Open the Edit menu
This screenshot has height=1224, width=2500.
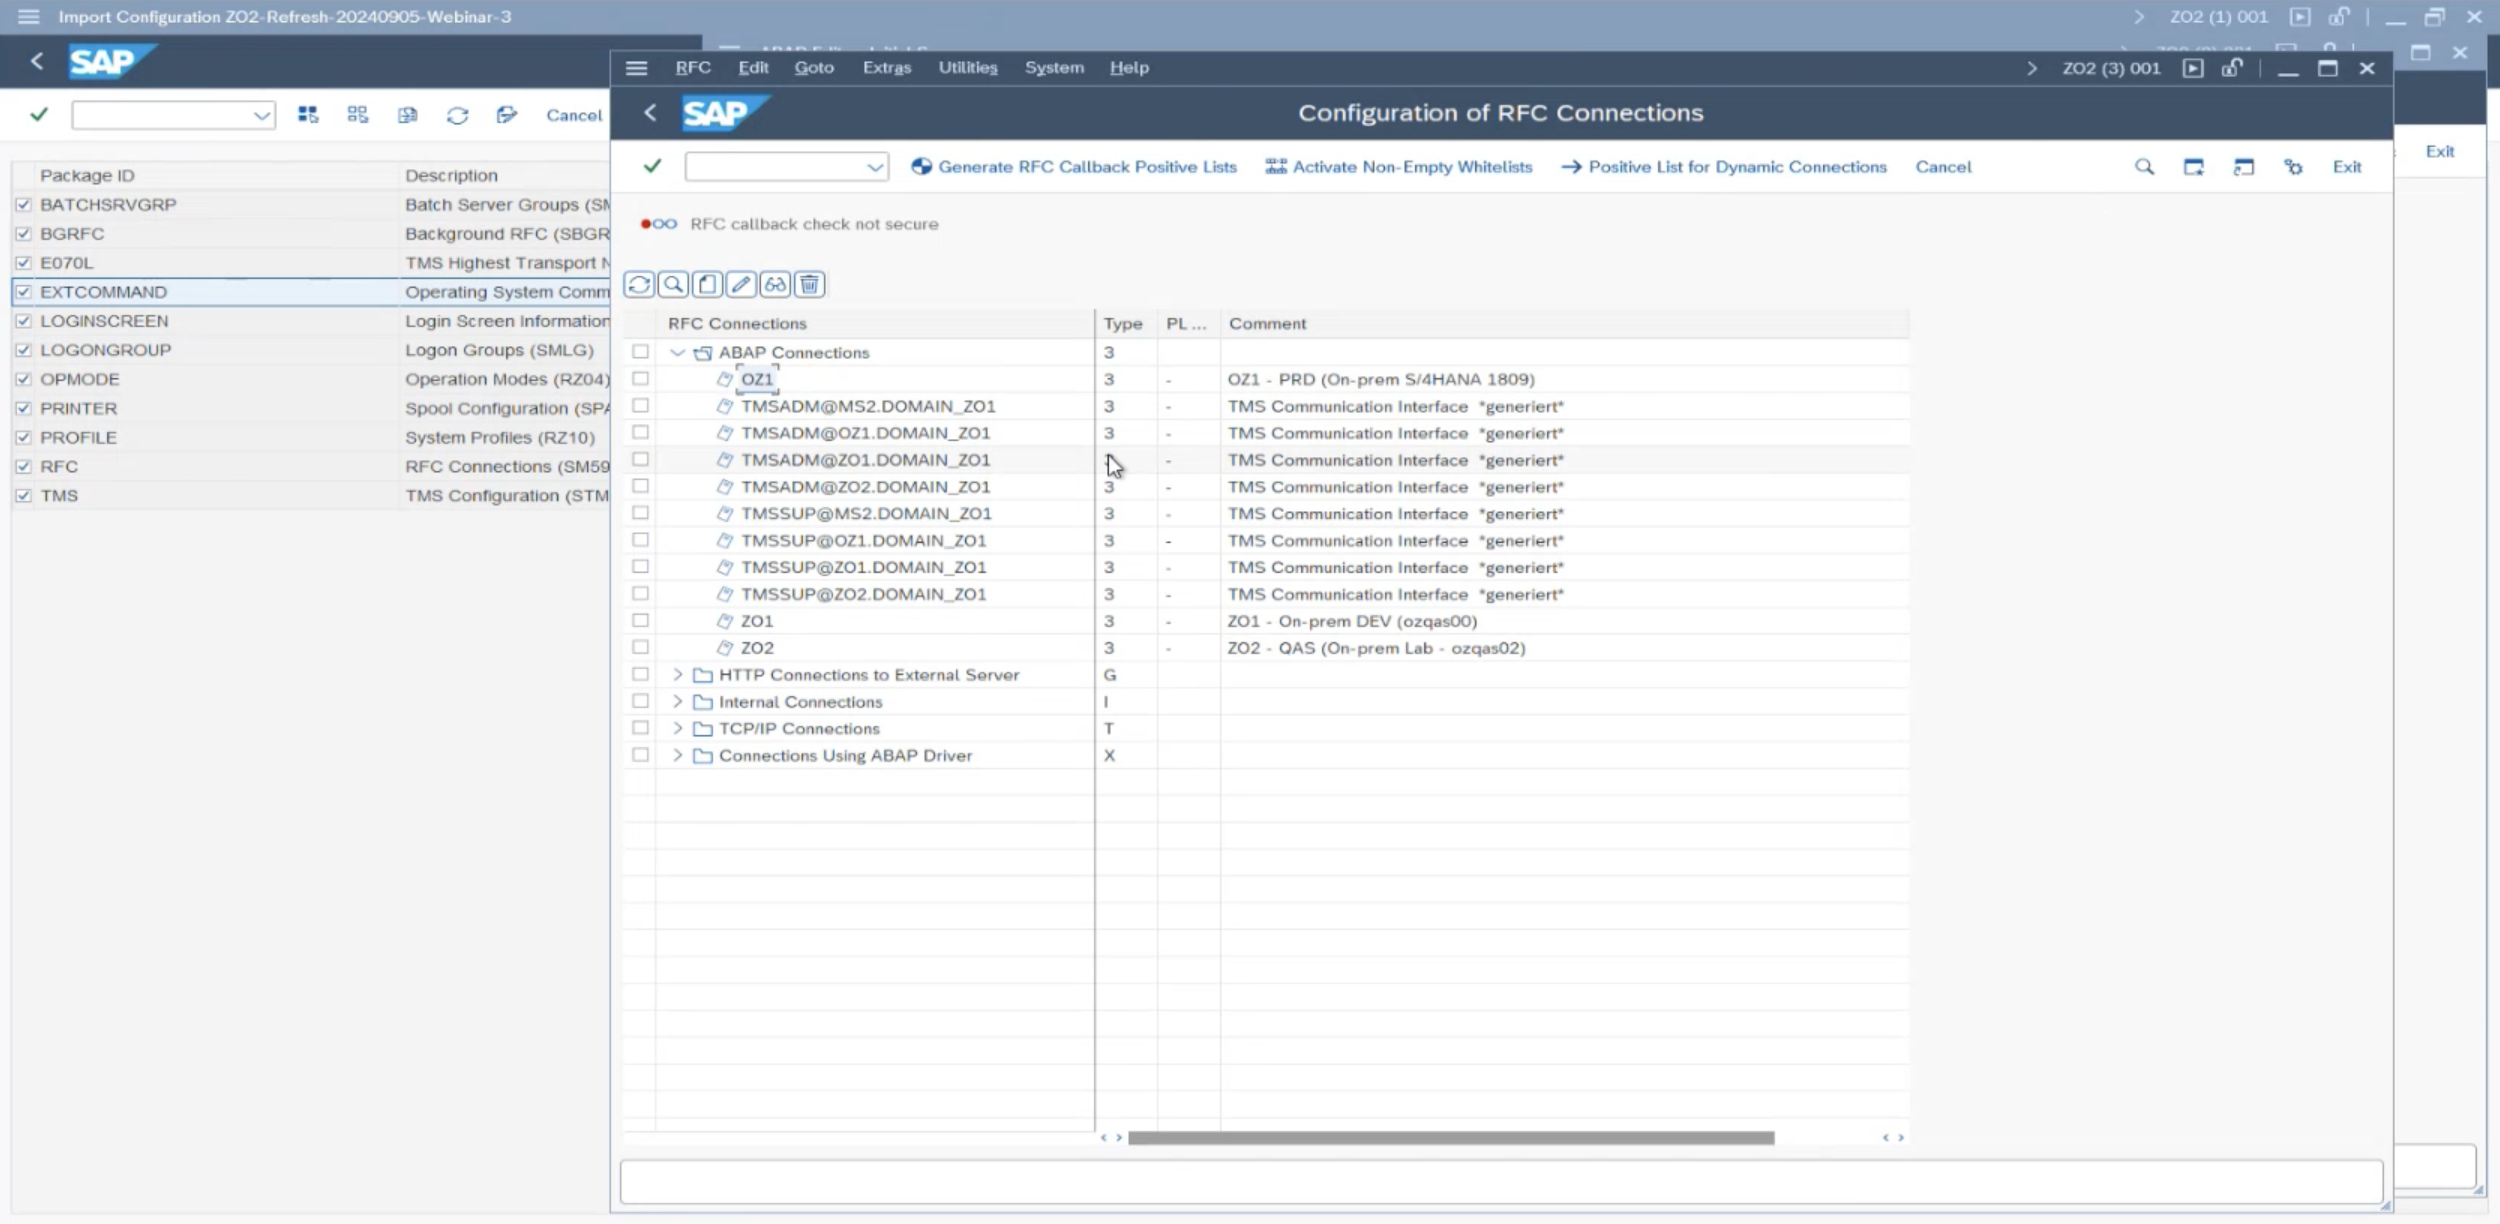753,68
